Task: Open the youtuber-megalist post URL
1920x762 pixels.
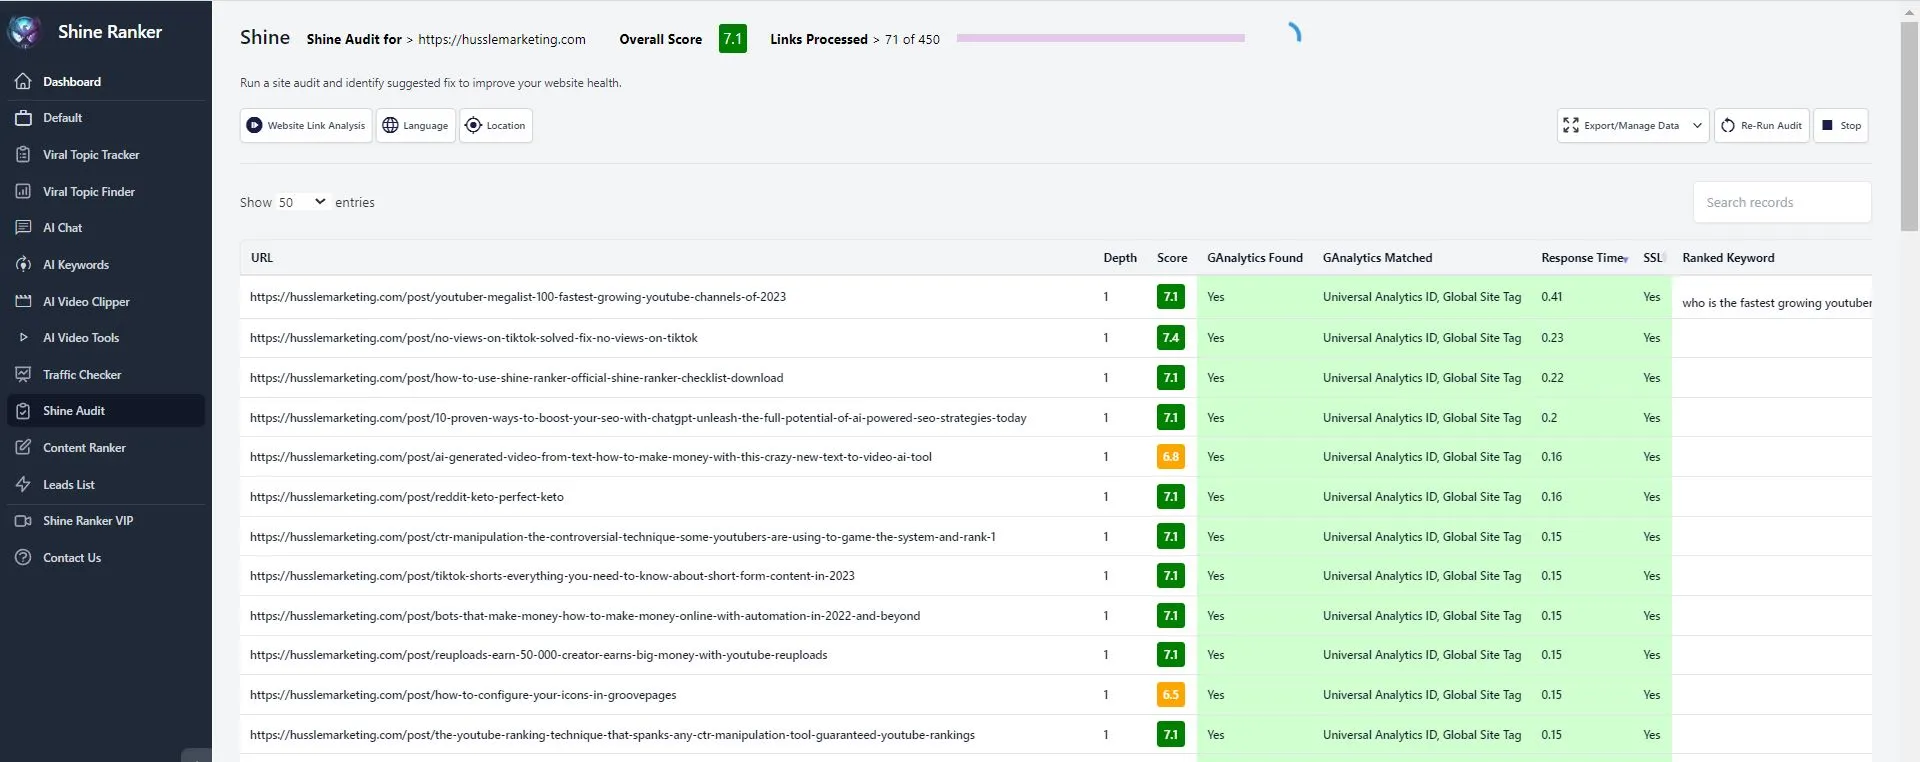Action: point(518,297)
